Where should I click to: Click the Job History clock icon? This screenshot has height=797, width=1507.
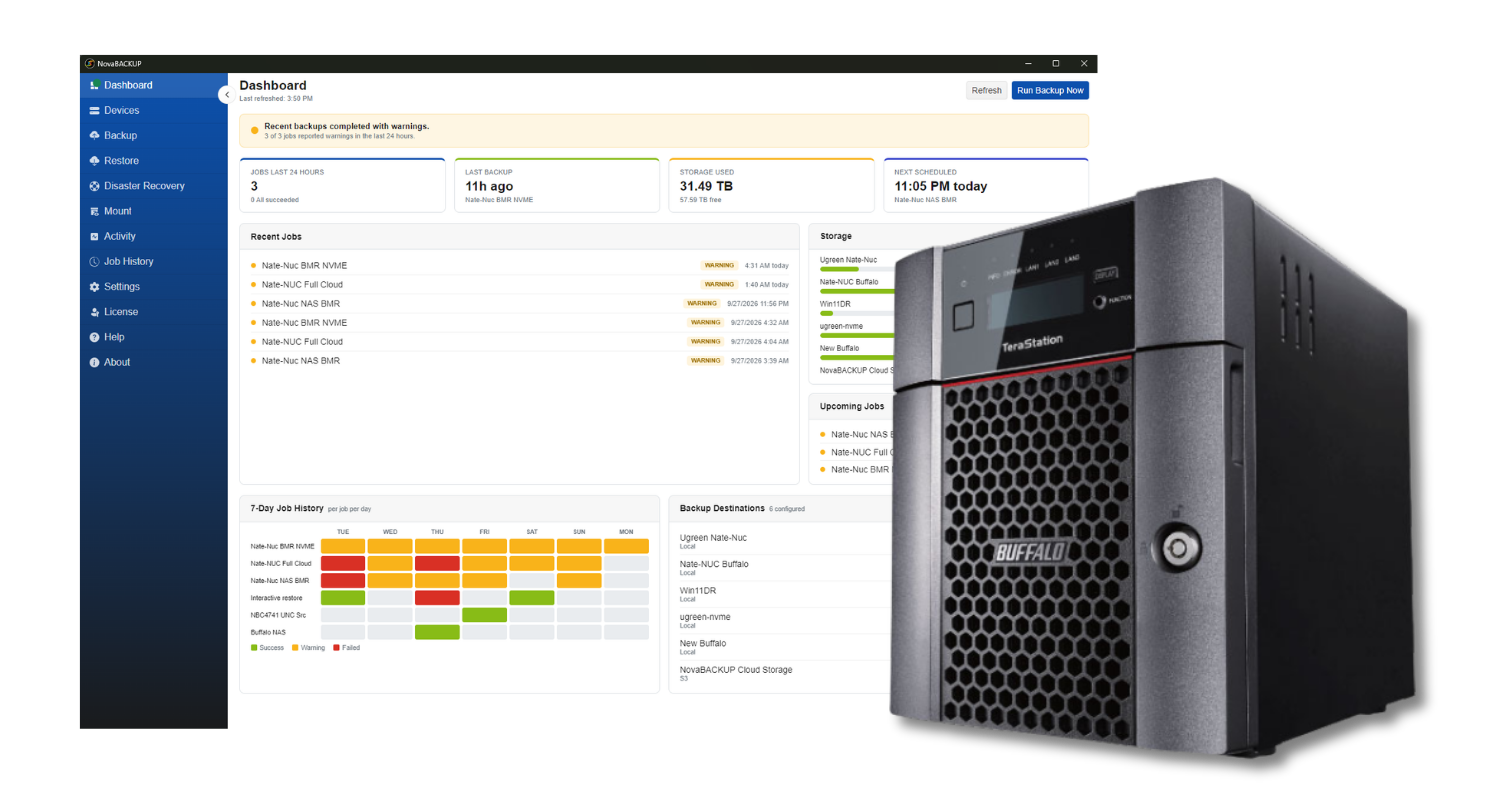click(94, 262)
